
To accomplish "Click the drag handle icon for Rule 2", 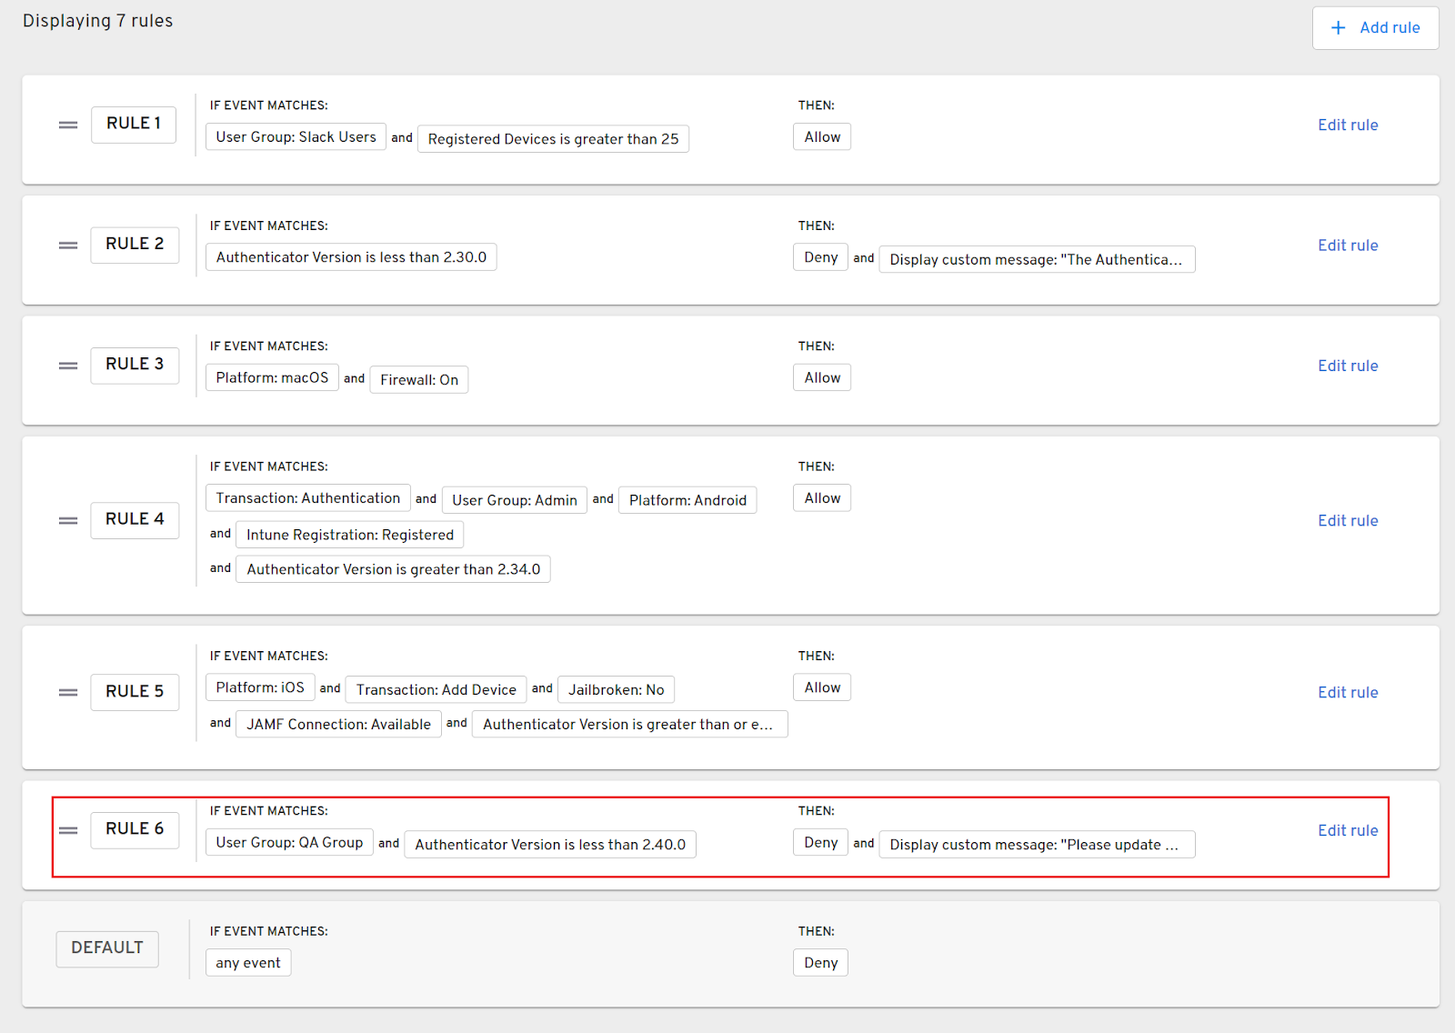I will tap(68, 245).
